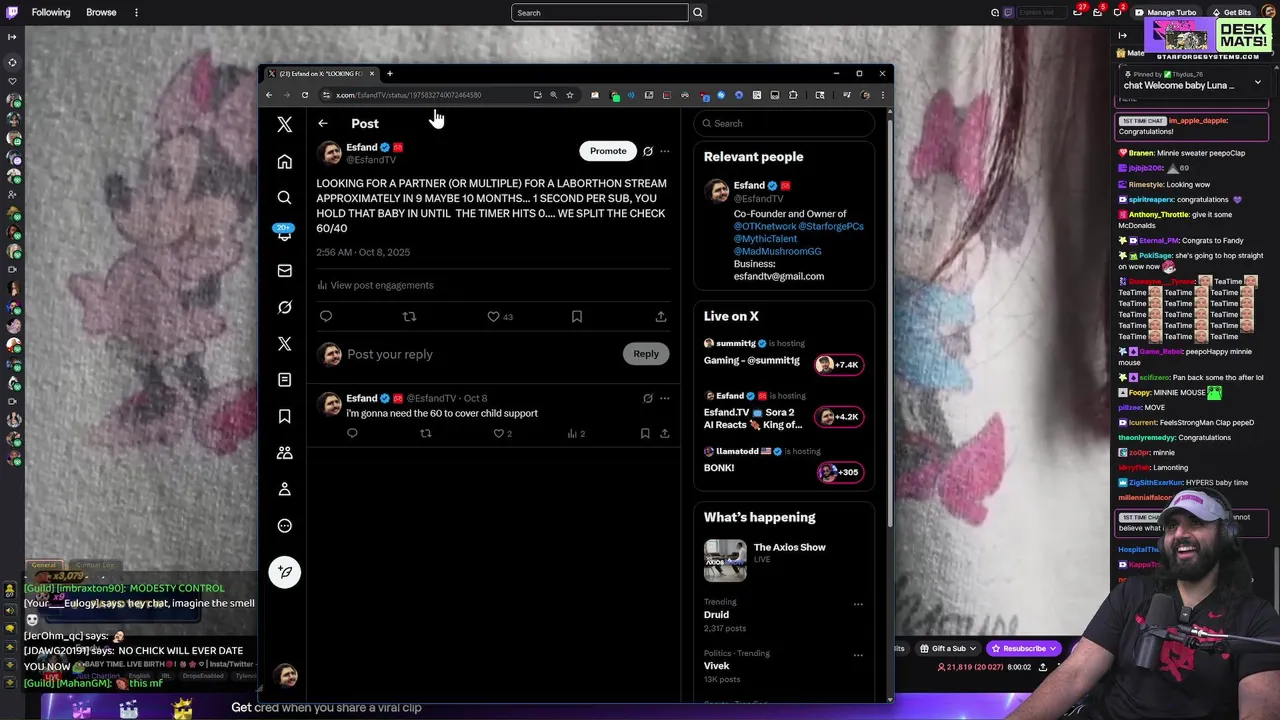This screenshot has width=1280, height=720.
Task: Open the Explore magnifier in X sidebar
Action: tap(285, 197)
